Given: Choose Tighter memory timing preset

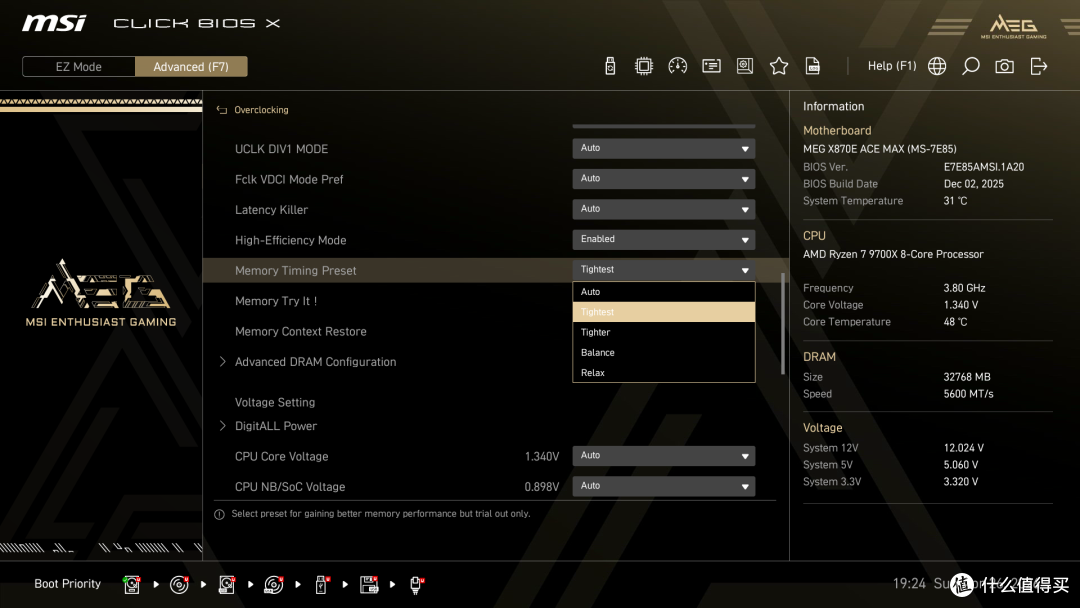Looking at the screenshot, I should (663, 332).
